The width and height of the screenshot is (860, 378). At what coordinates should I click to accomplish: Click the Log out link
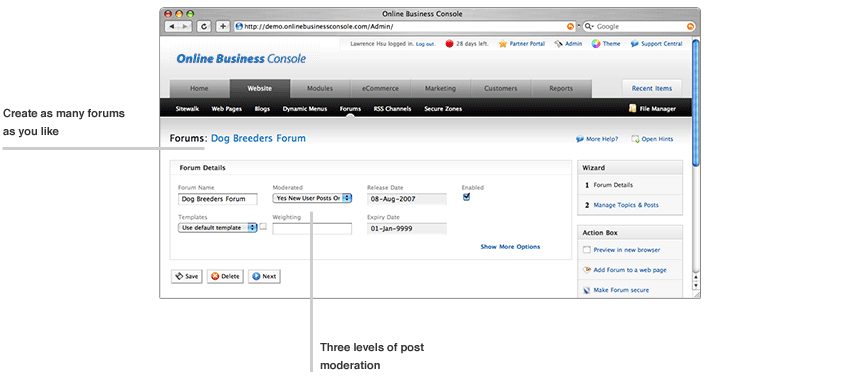click(426, 44)
